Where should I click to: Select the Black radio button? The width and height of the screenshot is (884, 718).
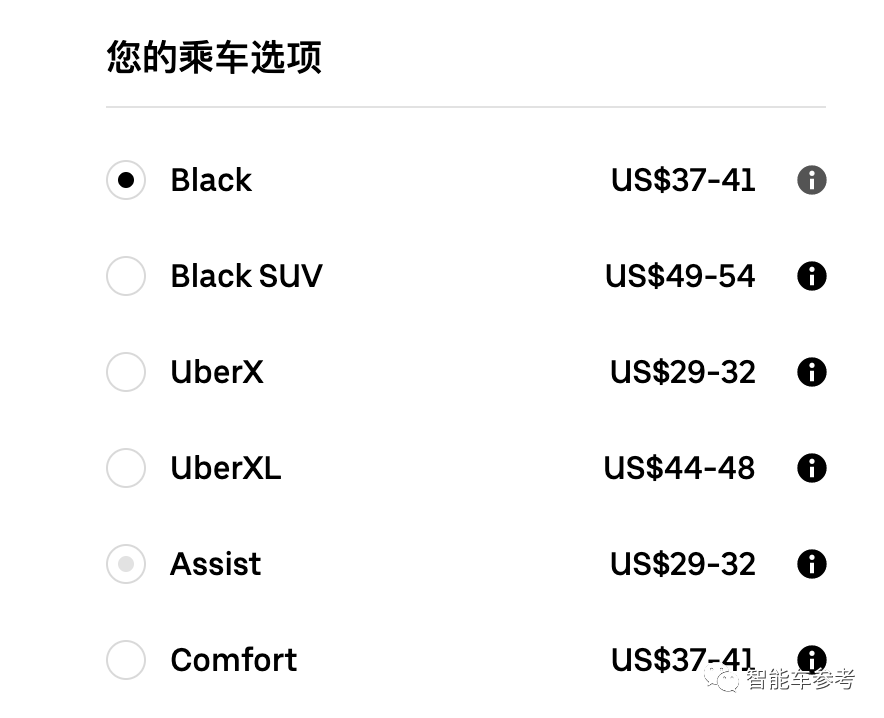point(126,180)
